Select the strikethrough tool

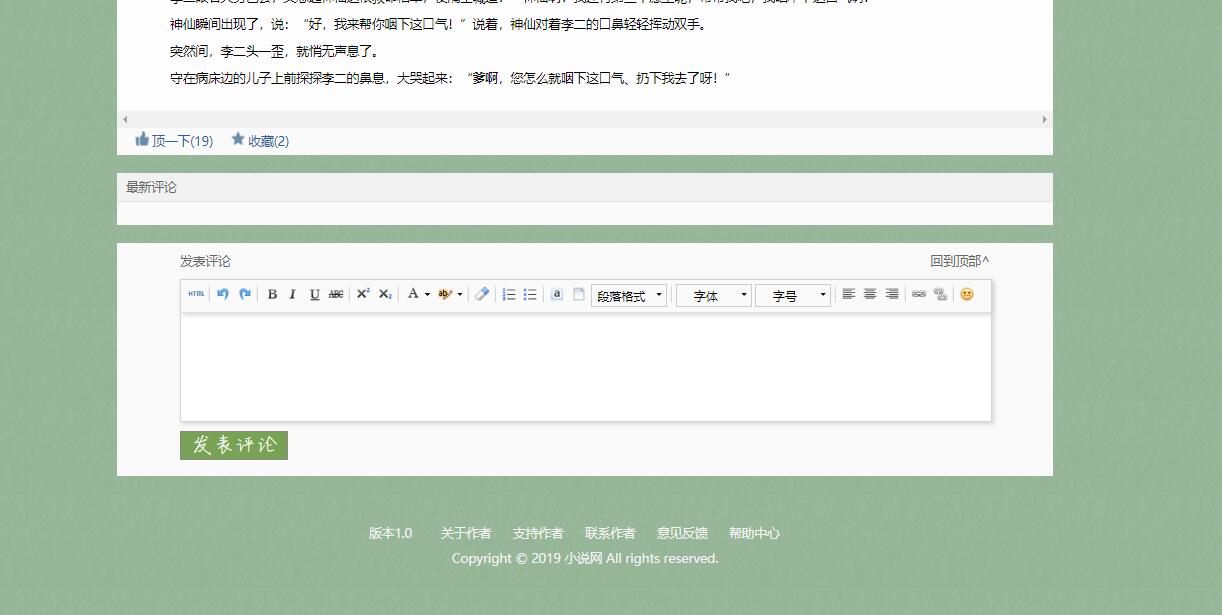pyautogui.click(x=336, y=294)
